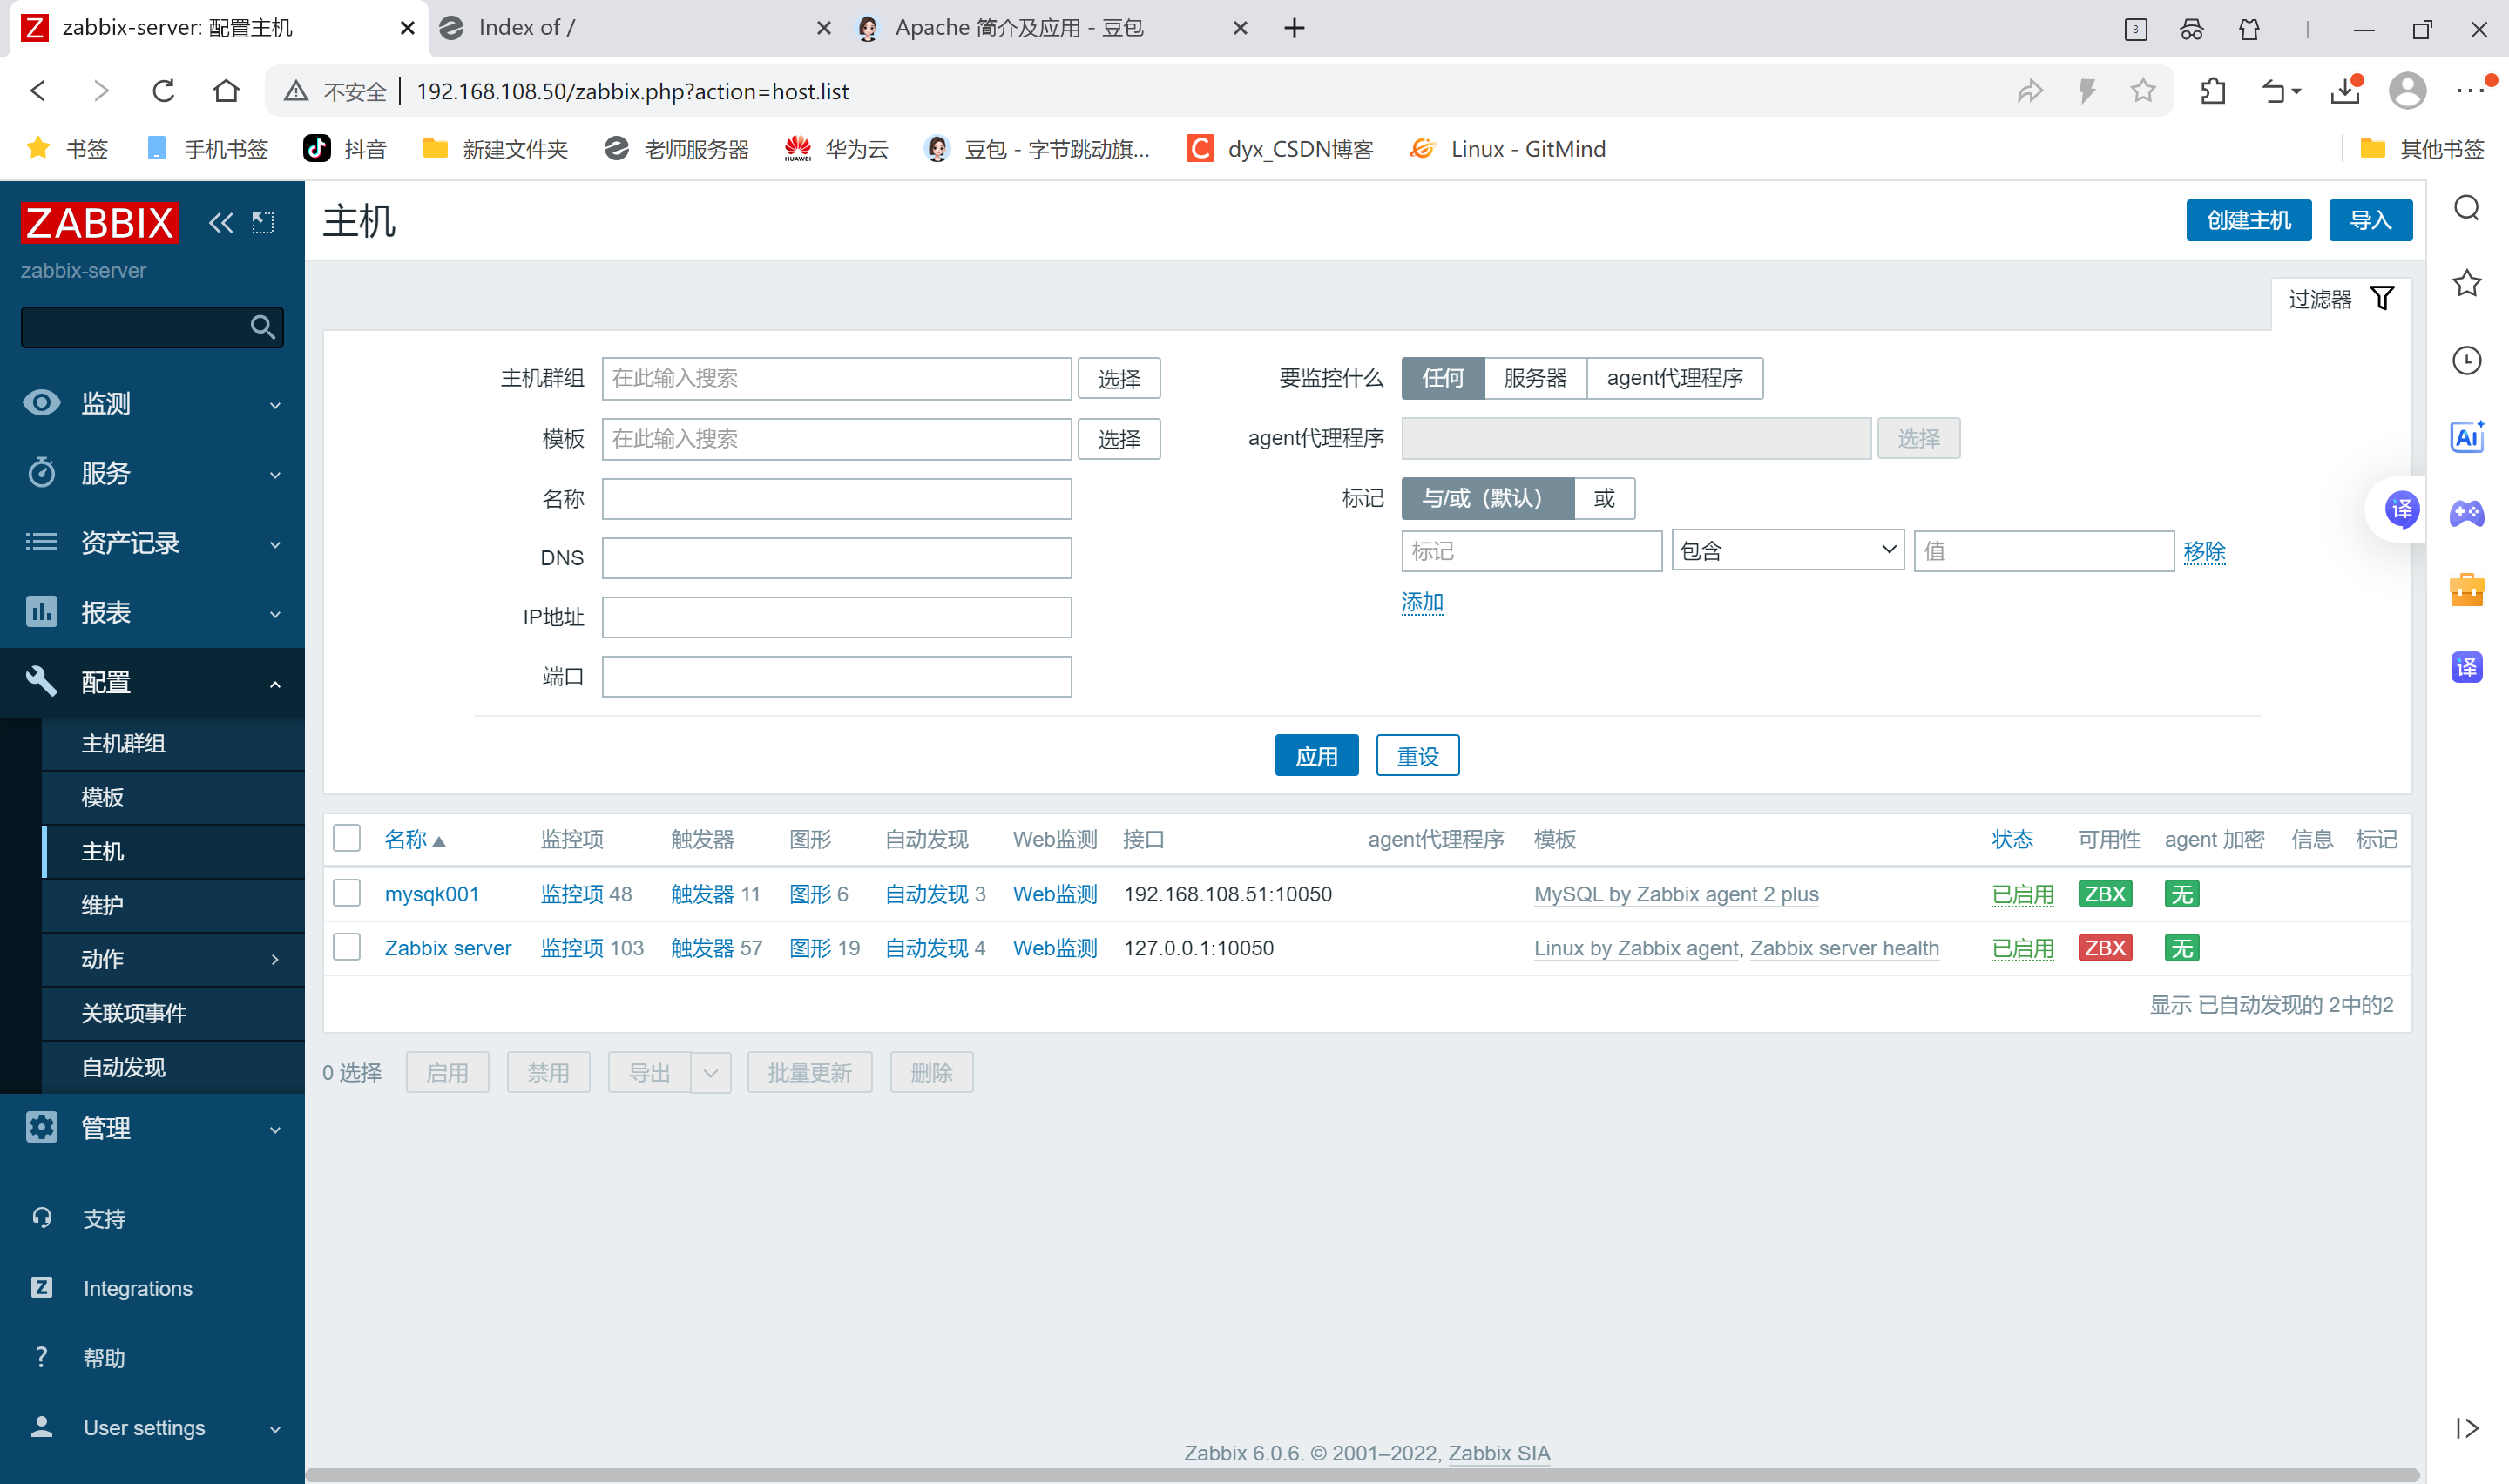The image size is (2509, 1484).
Task: Bookmark page with address bar star icon
Action: [2142, 91]
